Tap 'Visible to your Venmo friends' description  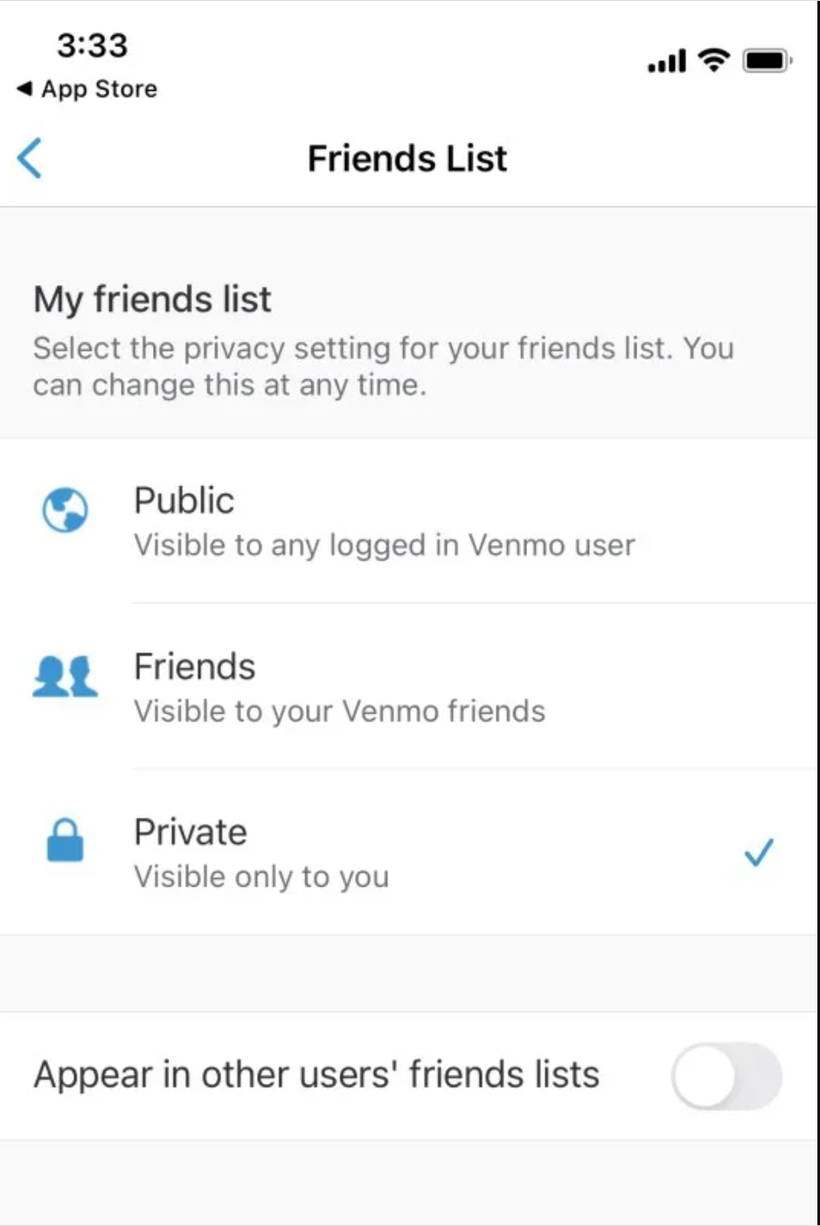point(339,712)
